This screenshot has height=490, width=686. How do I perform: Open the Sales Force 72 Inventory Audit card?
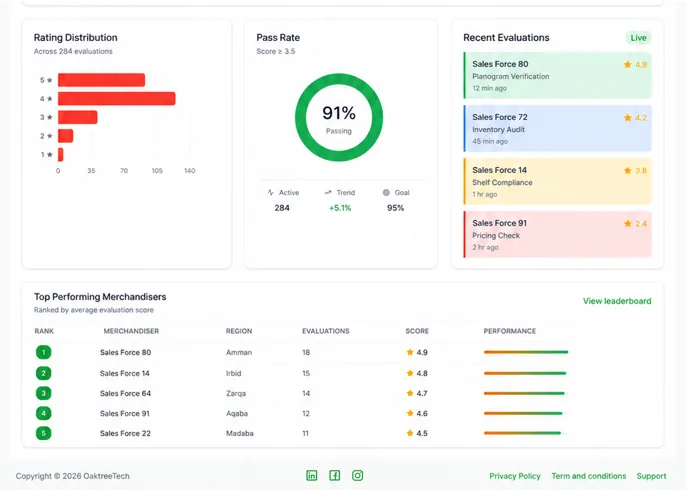click(557, 128)
